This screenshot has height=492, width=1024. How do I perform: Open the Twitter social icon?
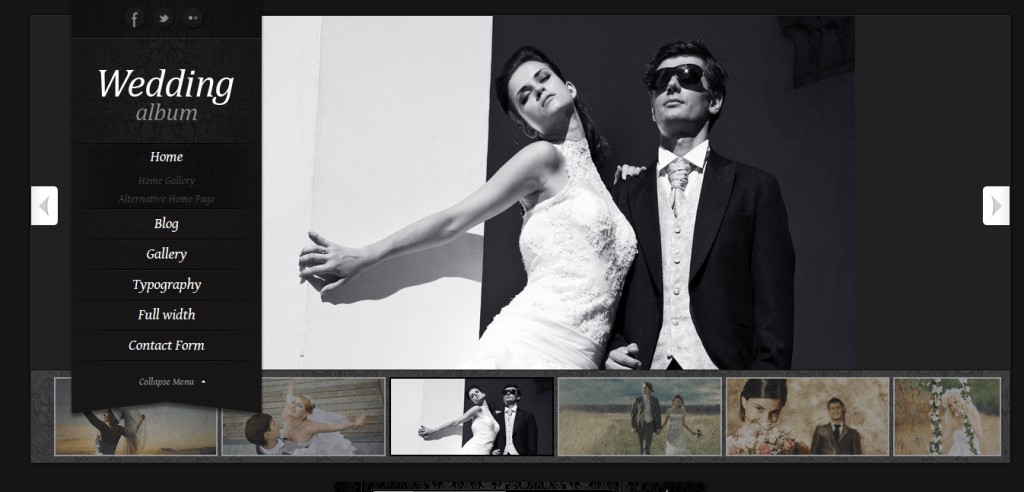[164, 19]
